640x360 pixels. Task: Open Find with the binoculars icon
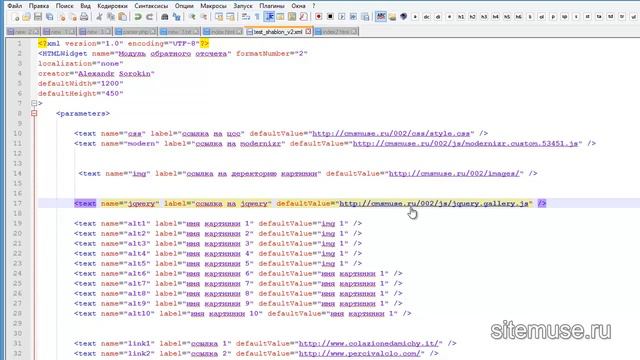(165, 17)
